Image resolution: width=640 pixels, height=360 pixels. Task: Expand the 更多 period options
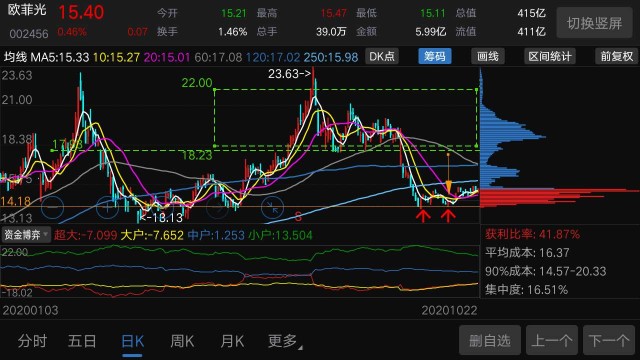point(285,341)
